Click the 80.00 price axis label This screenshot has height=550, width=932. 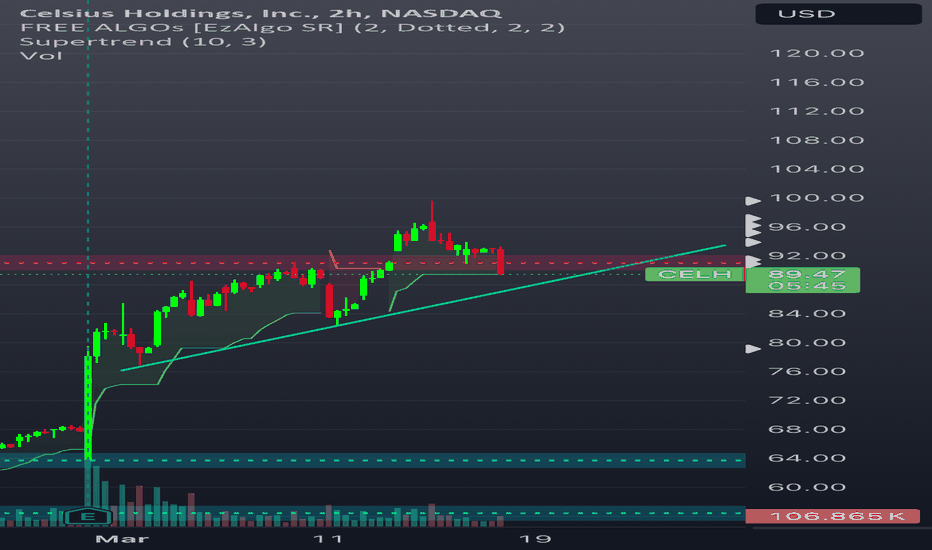tap(807, 342)
